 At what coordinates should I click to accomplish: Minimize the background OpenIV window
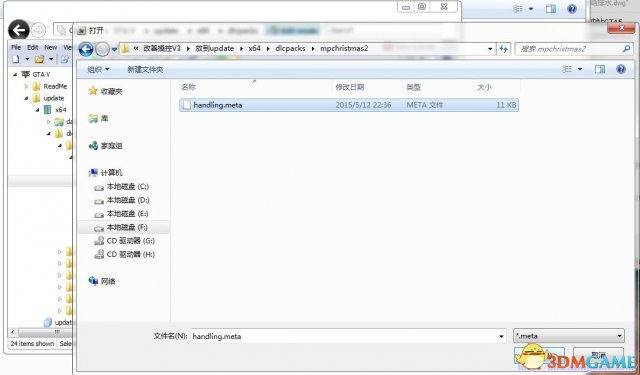click(406, 7)
